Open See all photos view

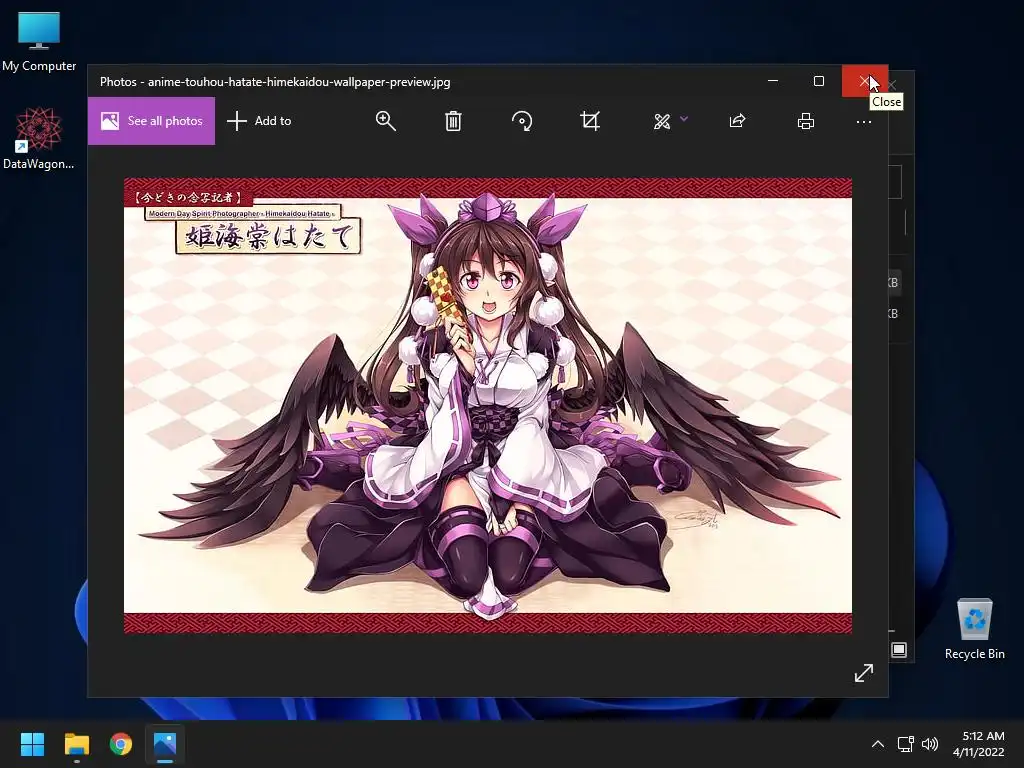(152, 121)
